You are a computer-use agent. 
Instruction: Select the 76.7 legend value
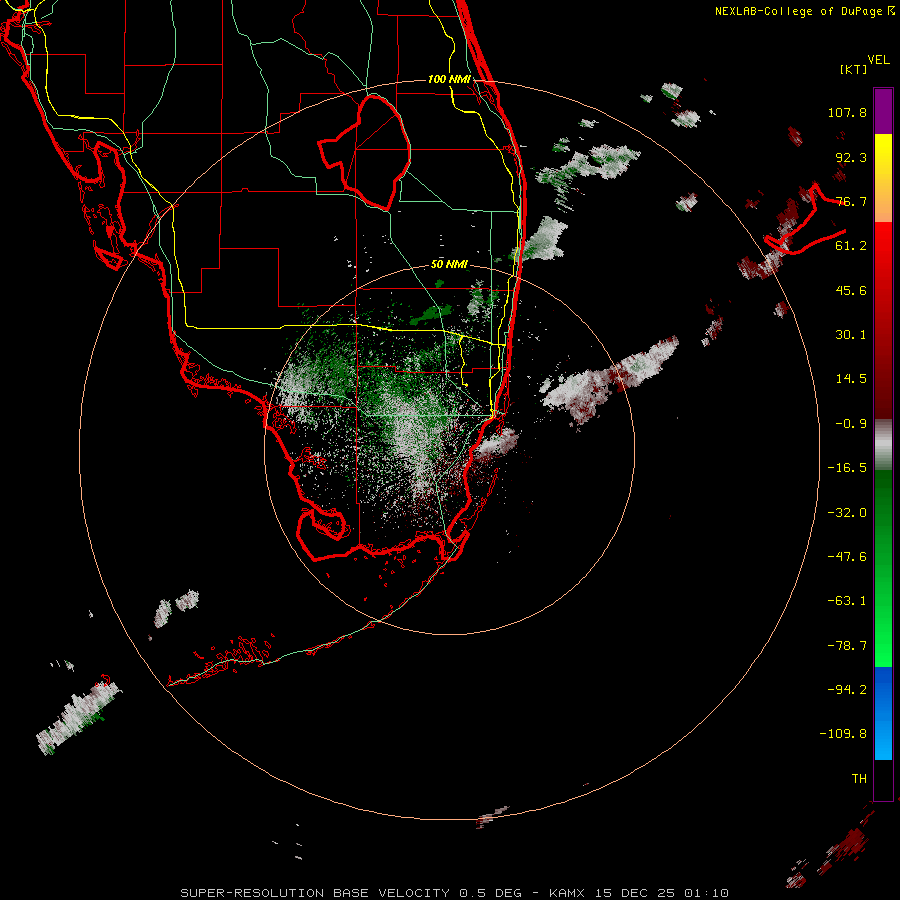pyautogui.click(x=851, y=201)
